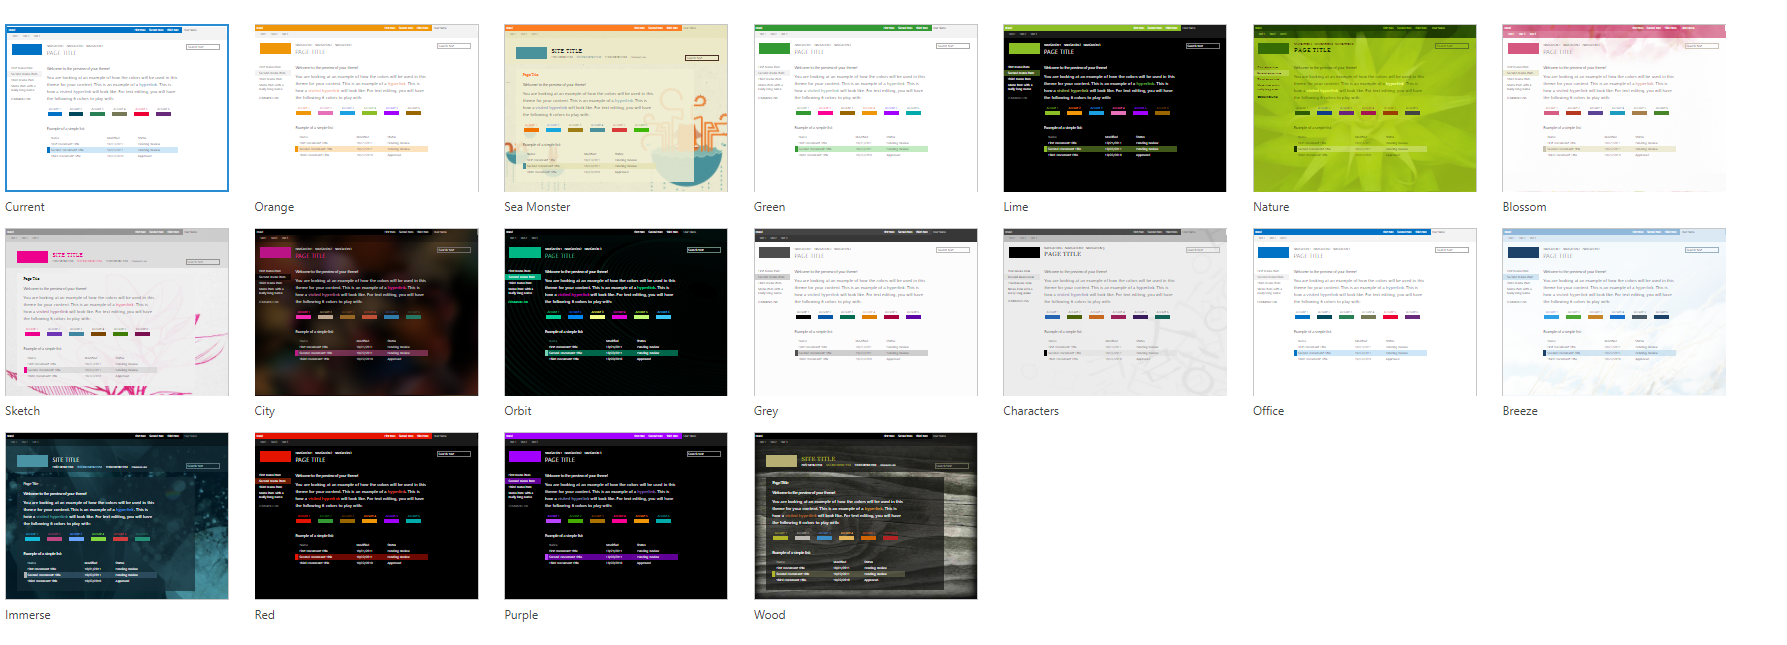Choose the Orange theme preview
The width and height of the screenshot is (1787, 645).
pyautogui.click(x=366, y=108)
